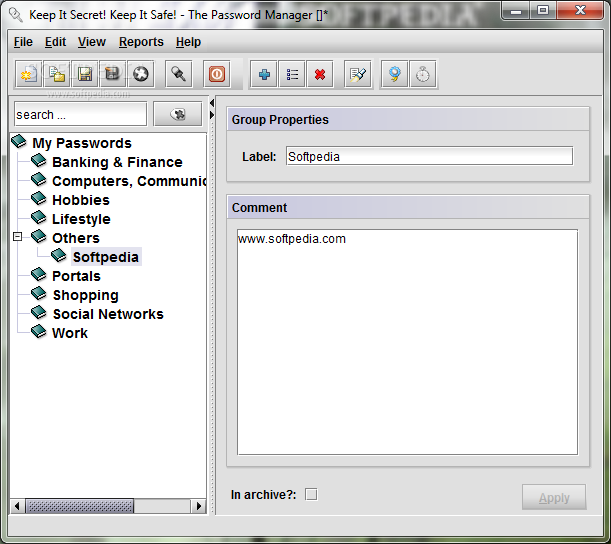Click in the Comment text area
The width and height of the screenshot is (611, 544).
[x=407, y=342]
